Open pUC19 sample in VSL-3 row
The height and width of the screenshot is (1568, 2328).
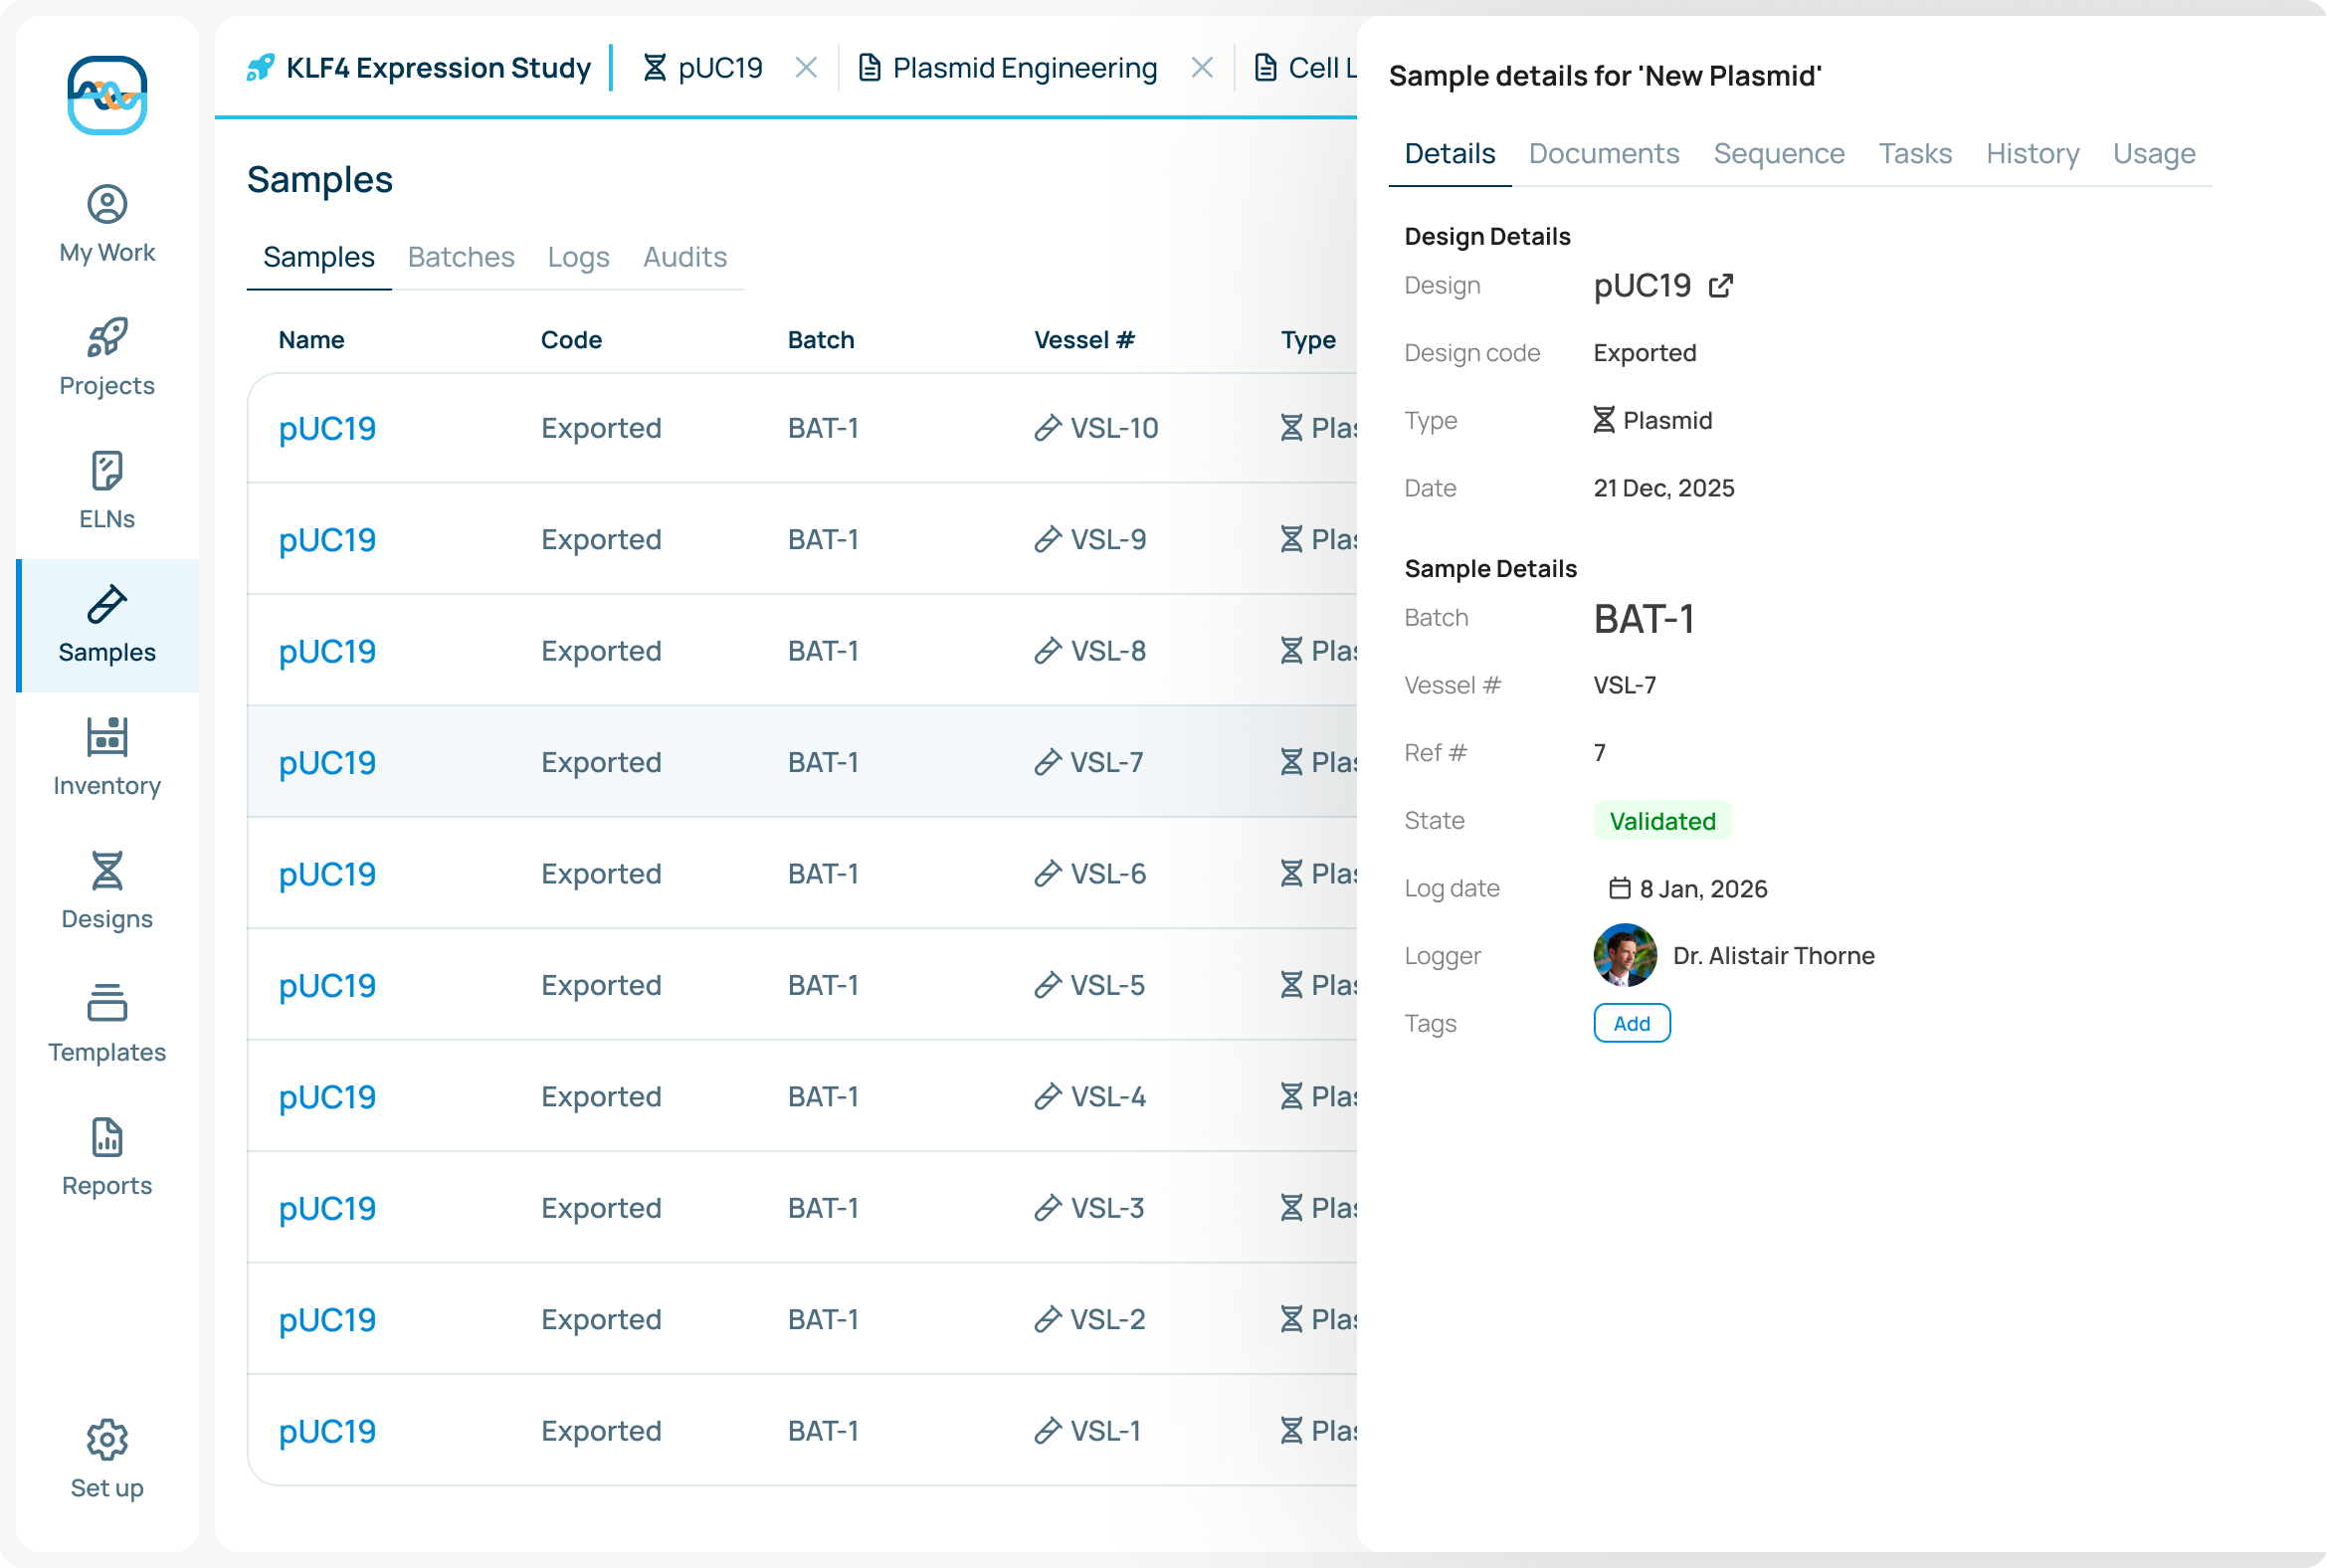click(327, 1208)
